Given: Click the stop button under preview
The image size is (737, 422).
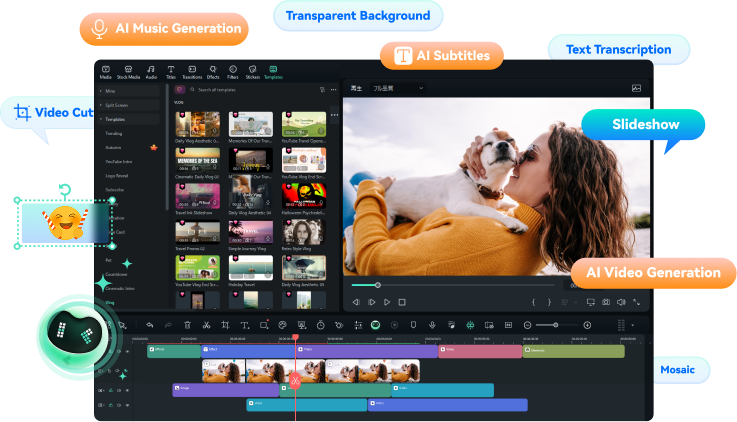Looking at the screenshot, I should click(x=402, y=301).
